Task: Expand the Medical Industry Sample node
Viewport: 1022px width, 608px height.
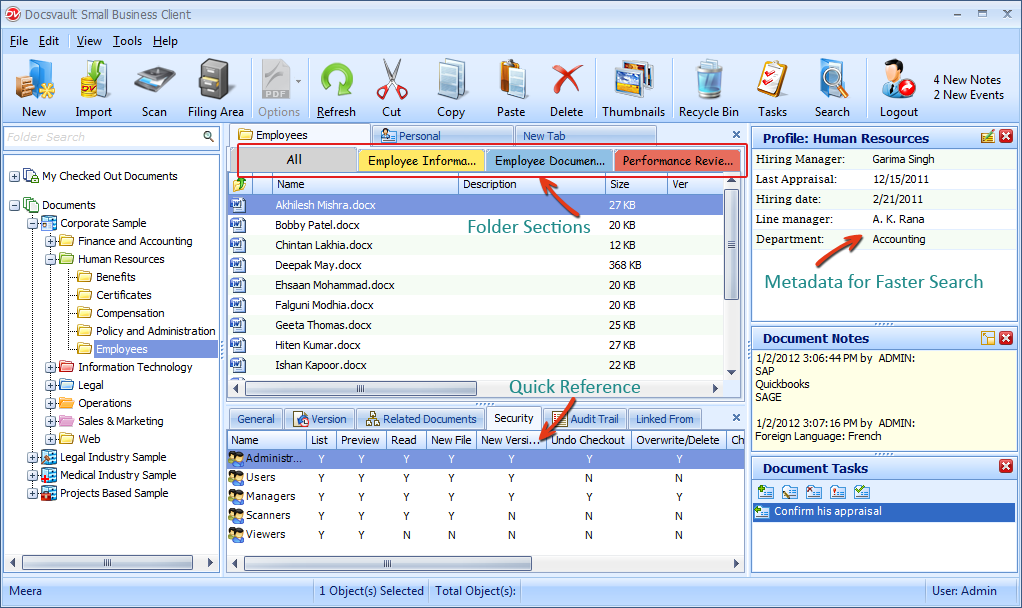Action: (33, 476)
